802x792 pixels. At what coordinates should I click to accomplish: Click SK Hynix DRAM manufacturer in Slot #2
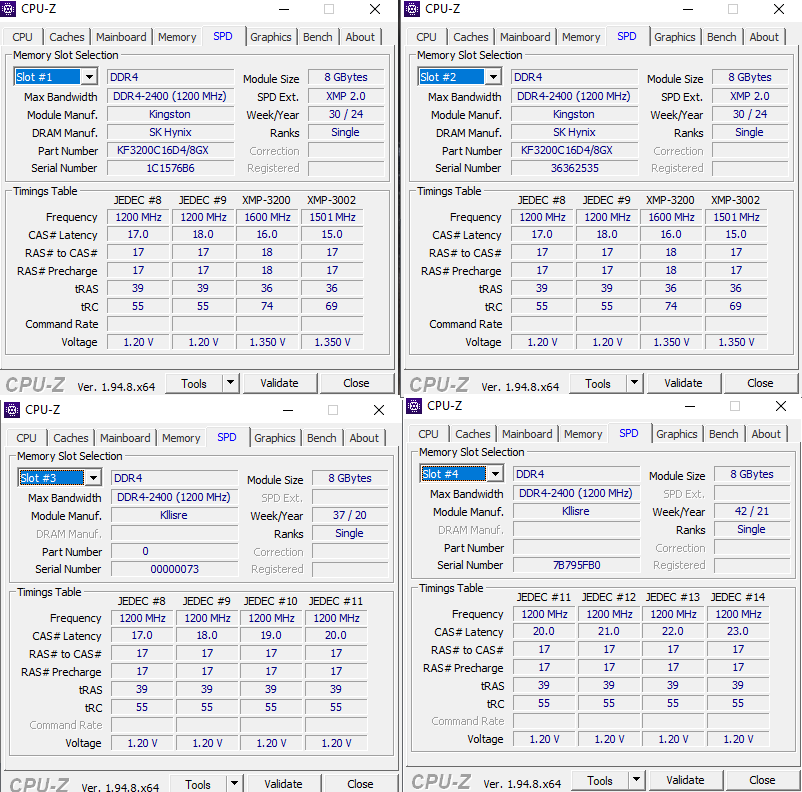pos(574,133)
